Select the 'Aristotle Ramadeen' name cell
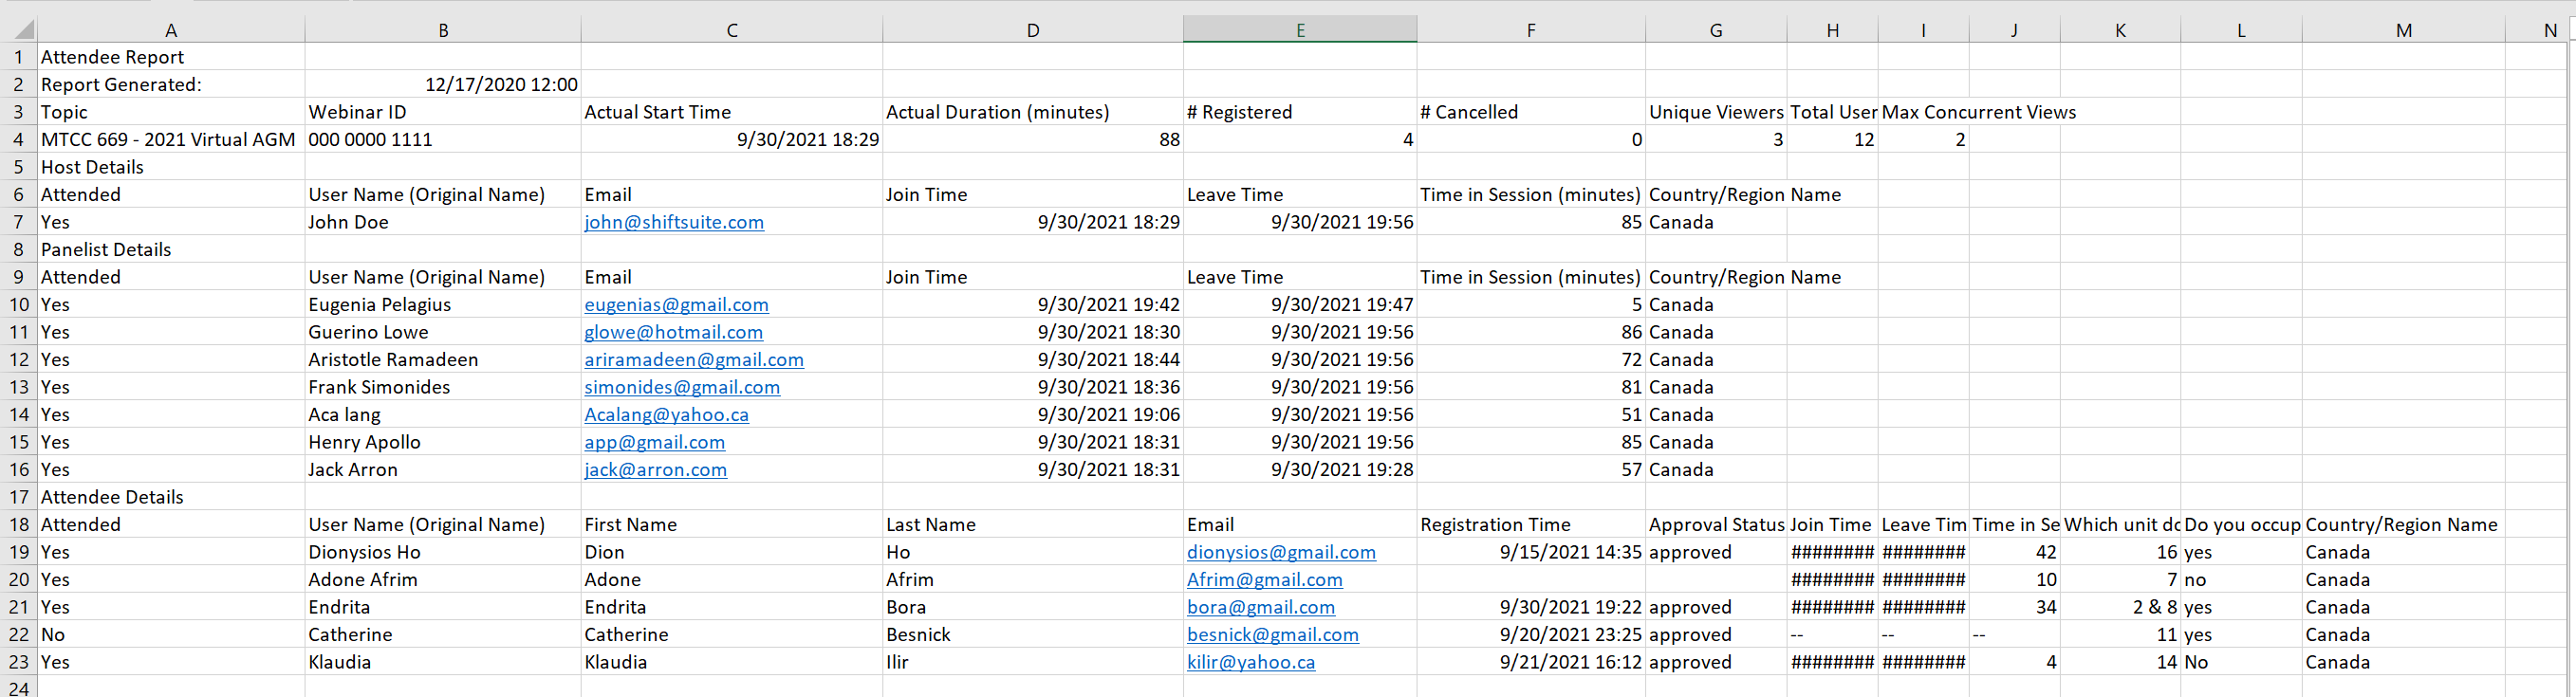The image size is (2576, 697). pyautogui.click(x=443, y=359)
